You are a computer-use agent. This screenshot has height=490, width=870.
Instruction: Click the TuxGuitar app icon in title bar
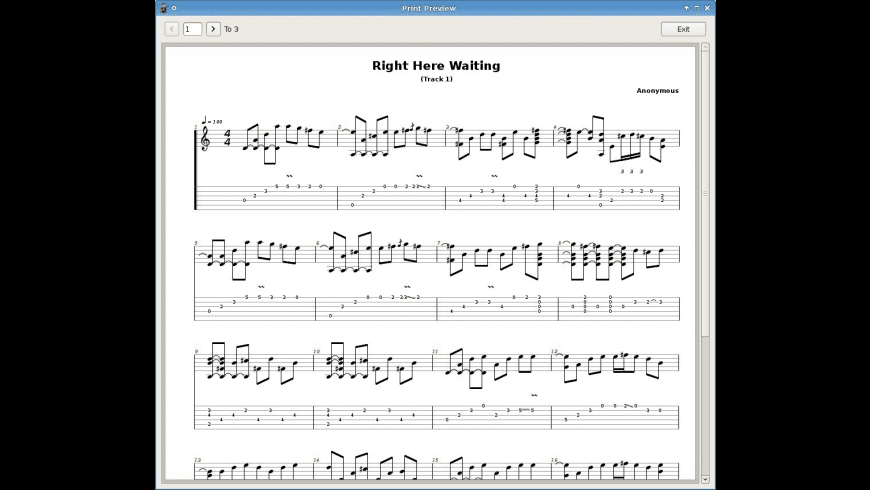click(x=163, y=8)
